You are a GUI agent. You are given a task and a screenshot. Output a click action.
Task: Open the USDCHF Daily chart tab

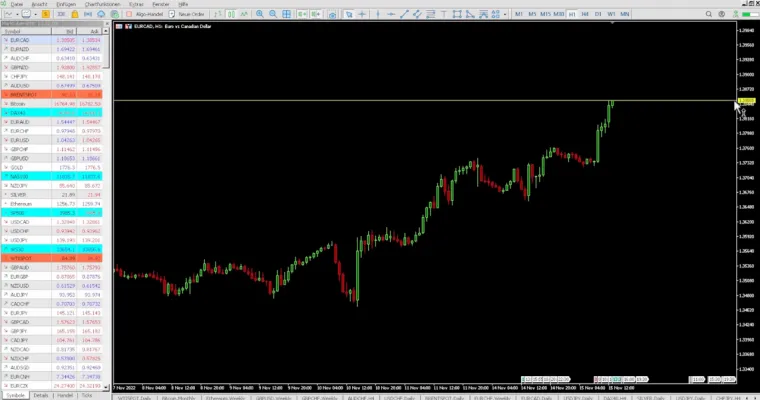pos(399,398)
